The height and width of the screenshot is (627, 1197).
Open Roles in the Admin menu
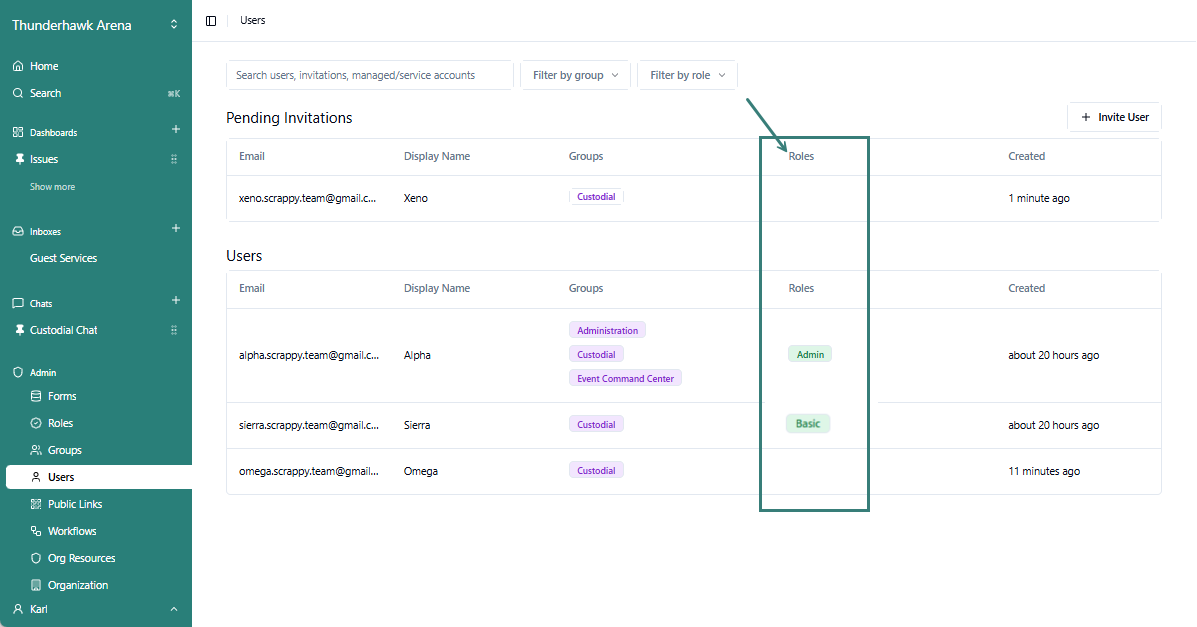point(60,423)
